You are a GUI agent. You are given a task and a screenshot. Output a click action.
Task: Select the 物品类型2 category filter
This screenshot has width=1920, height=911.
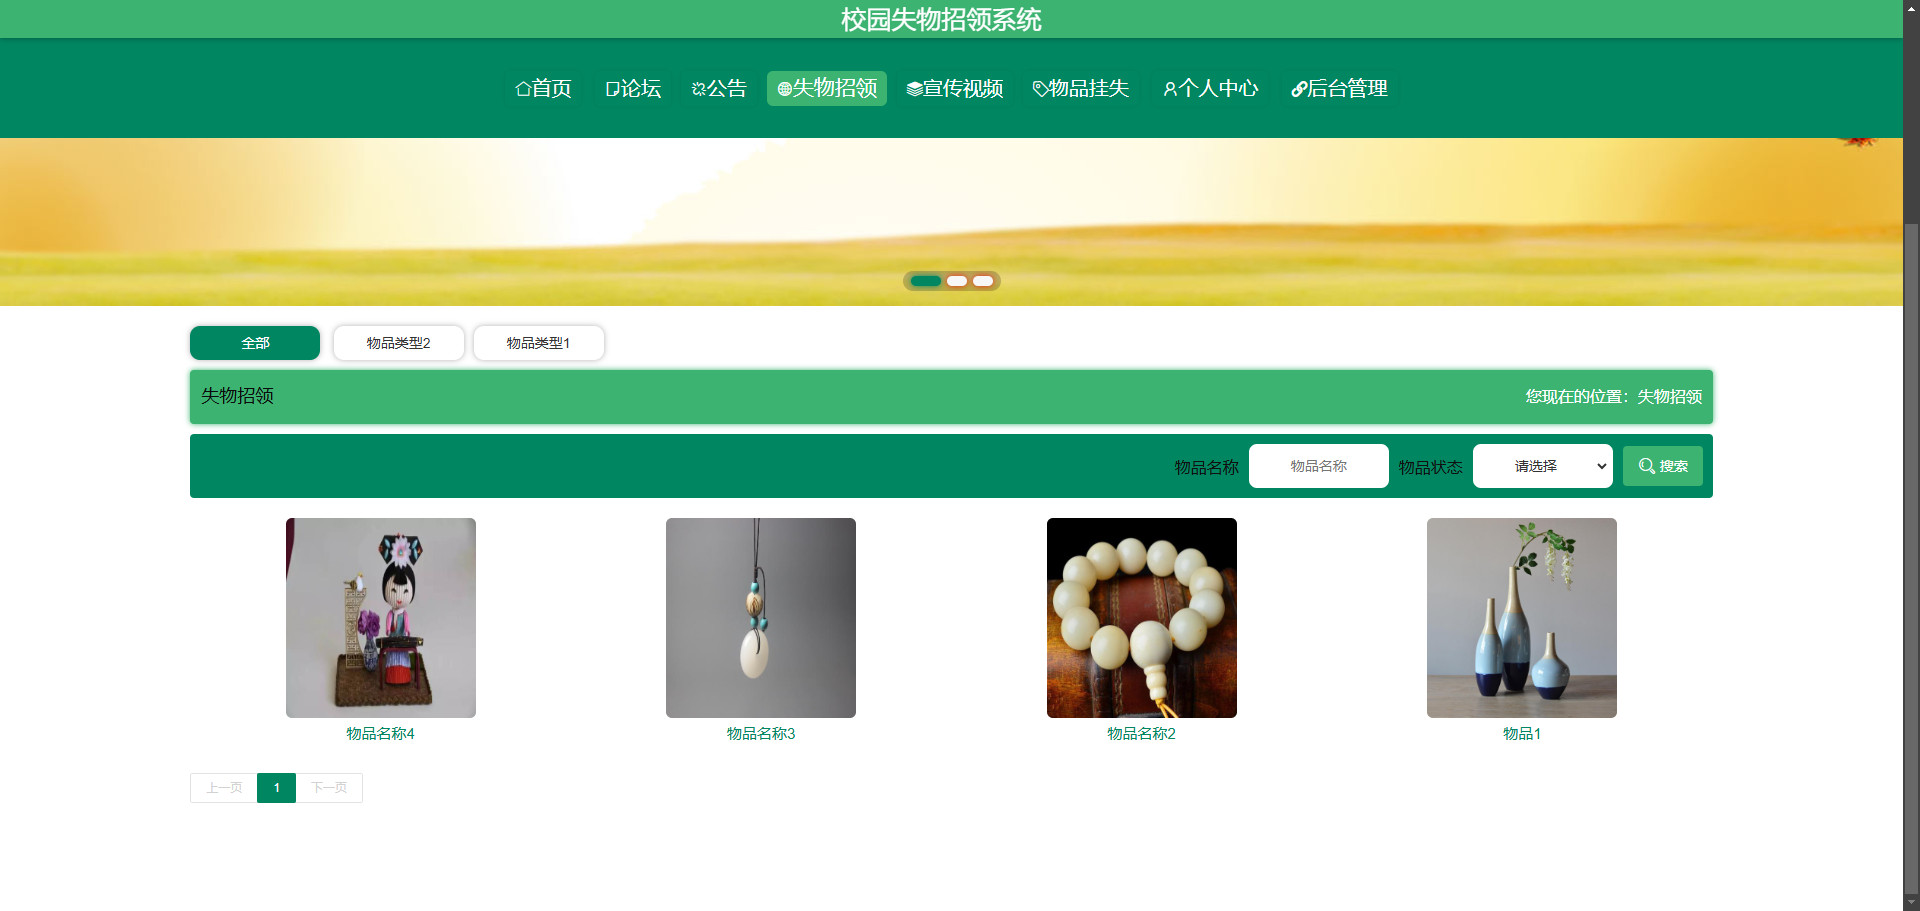click(x=398, y=343)
